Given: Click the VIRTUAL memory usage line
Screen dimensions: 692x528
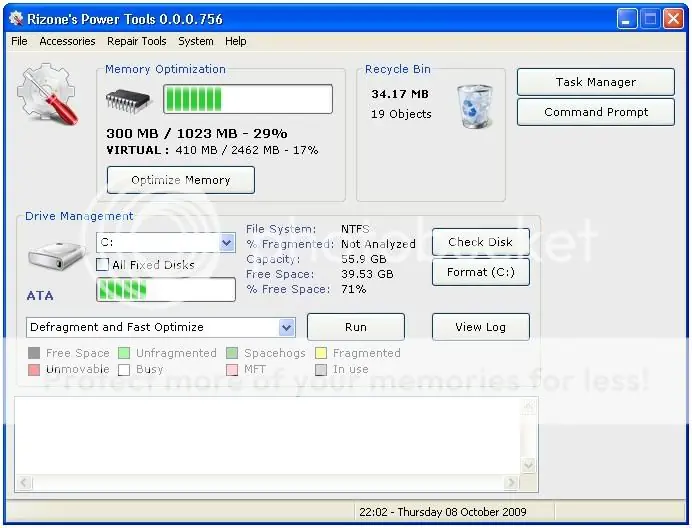Looking at the screenshot, I should pos(212,150).
